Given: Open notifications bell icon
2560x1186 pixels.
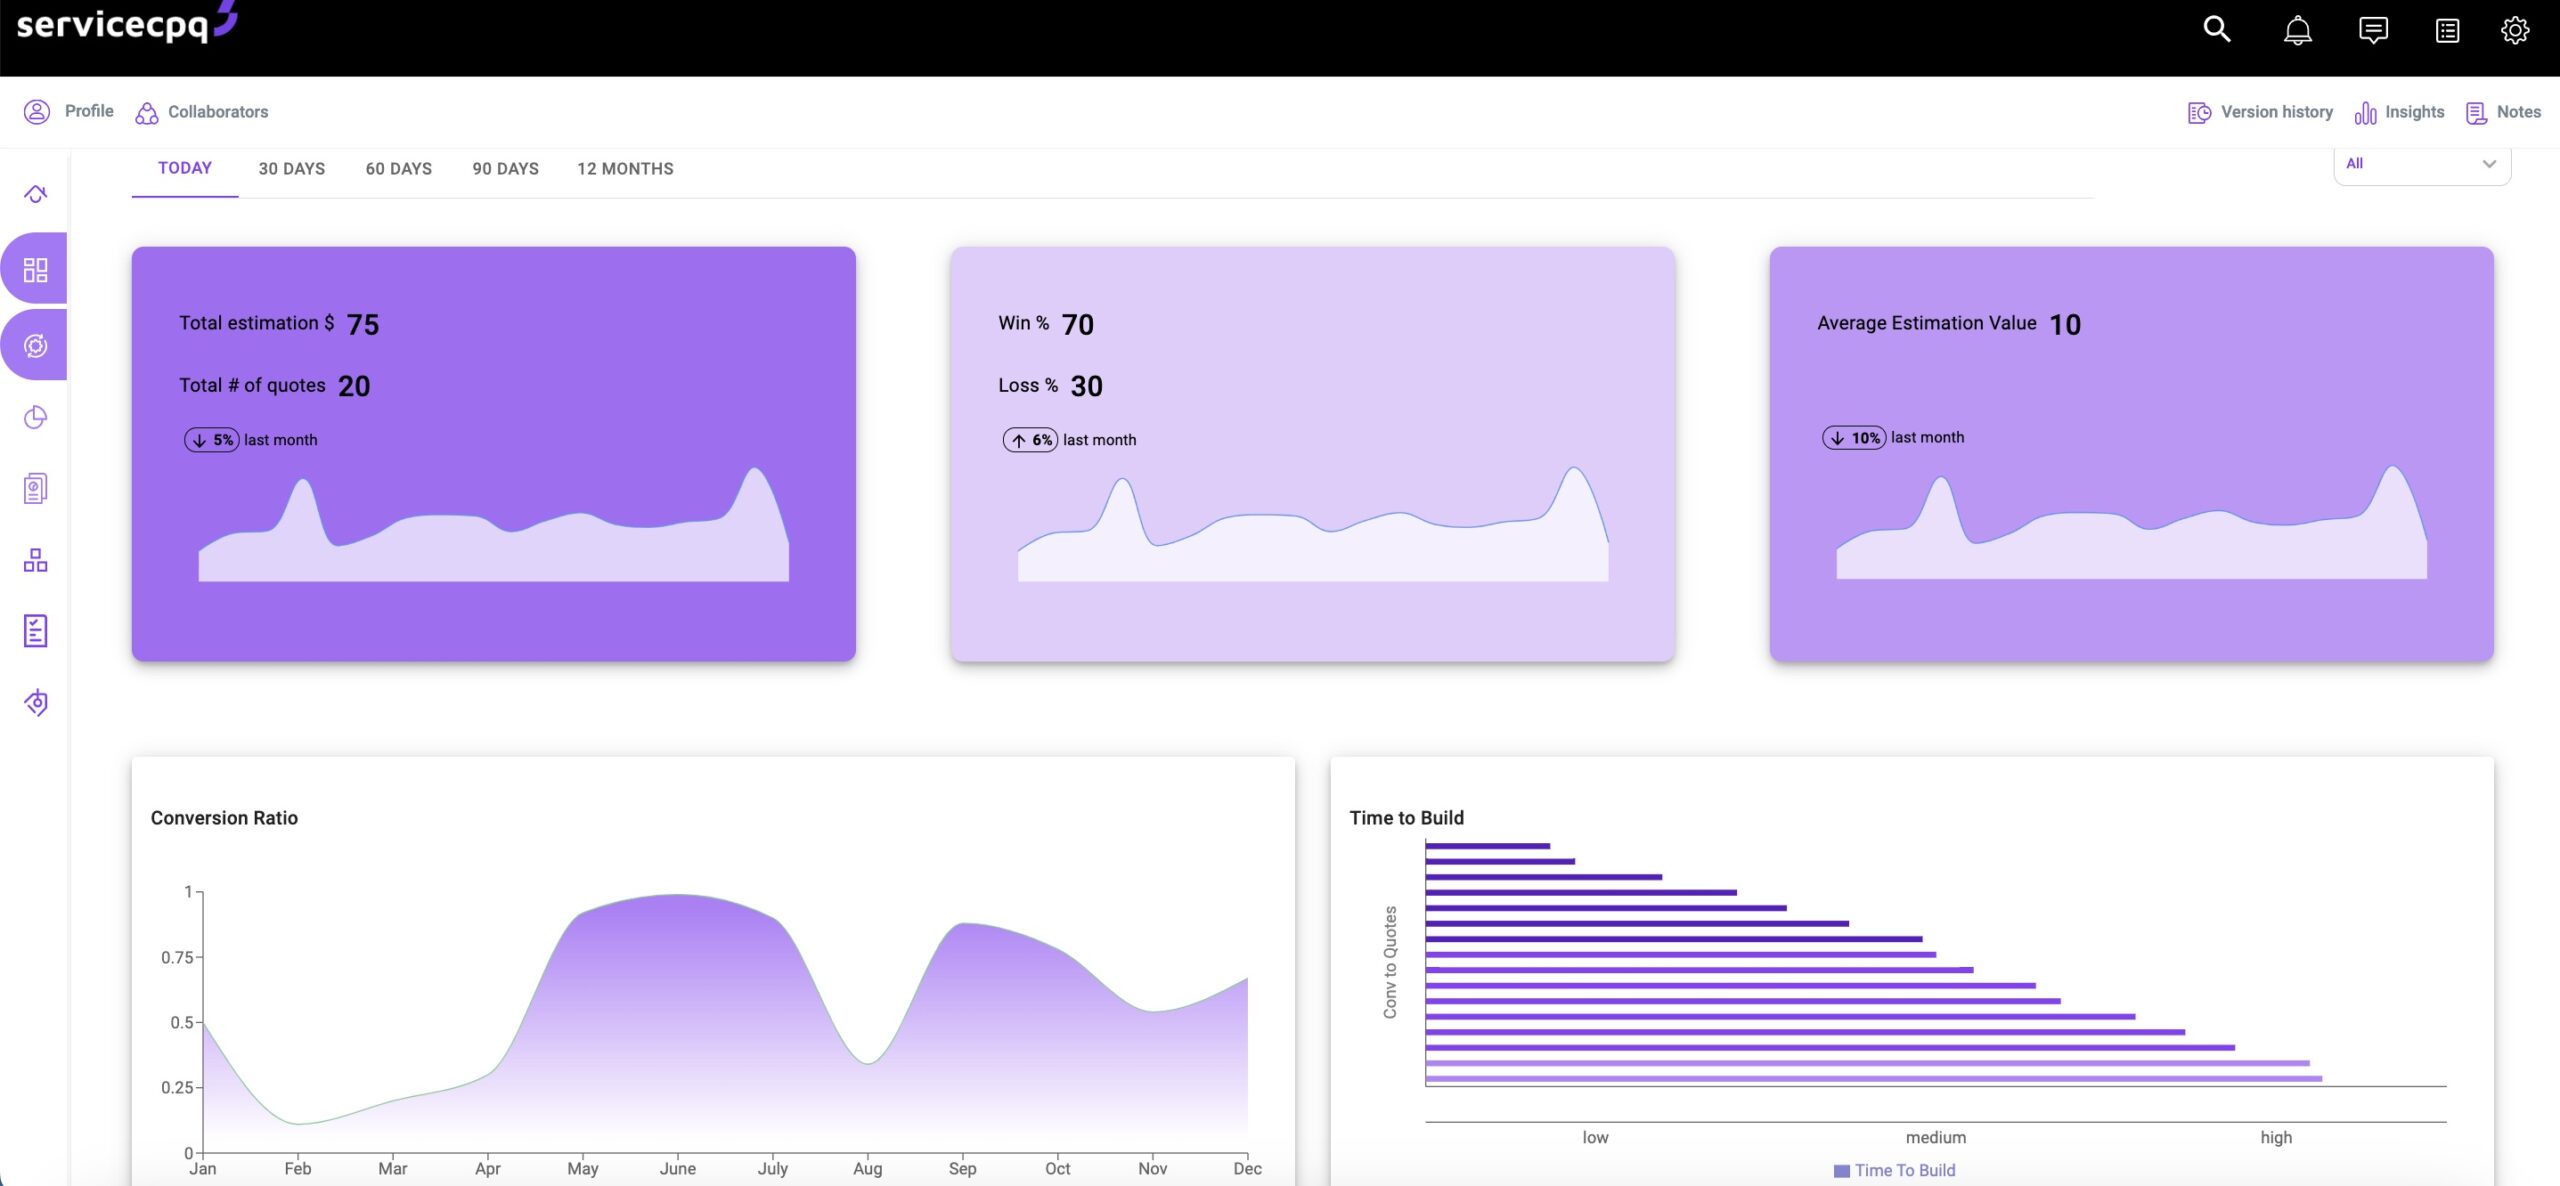Looking at the screenshot, I should click(x=2297, y=30).
